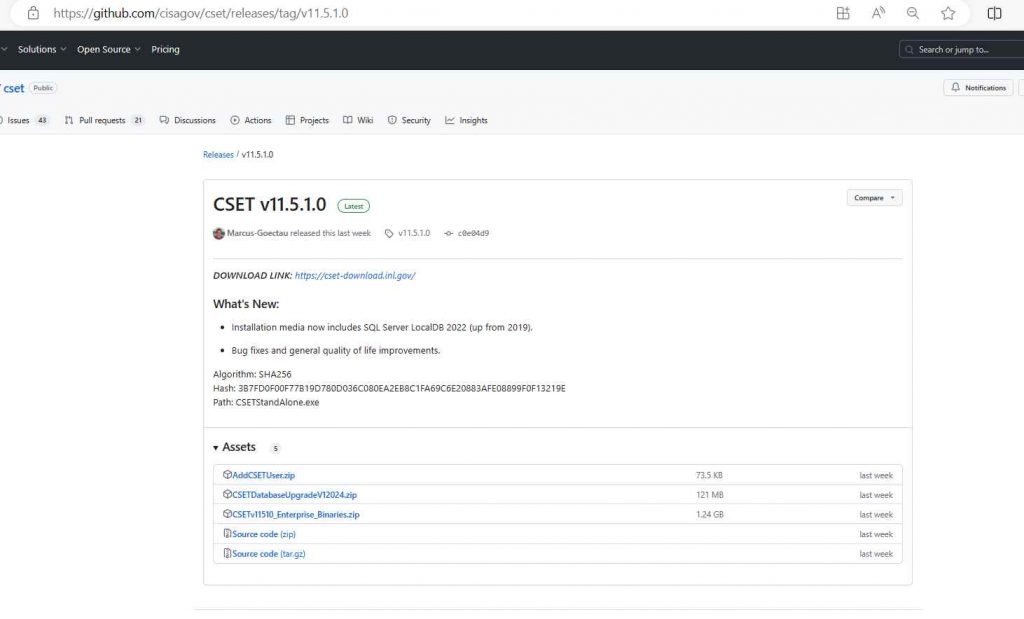Add page to favorites with star icon
This screenshot has height=619, width=1024.
948,13
